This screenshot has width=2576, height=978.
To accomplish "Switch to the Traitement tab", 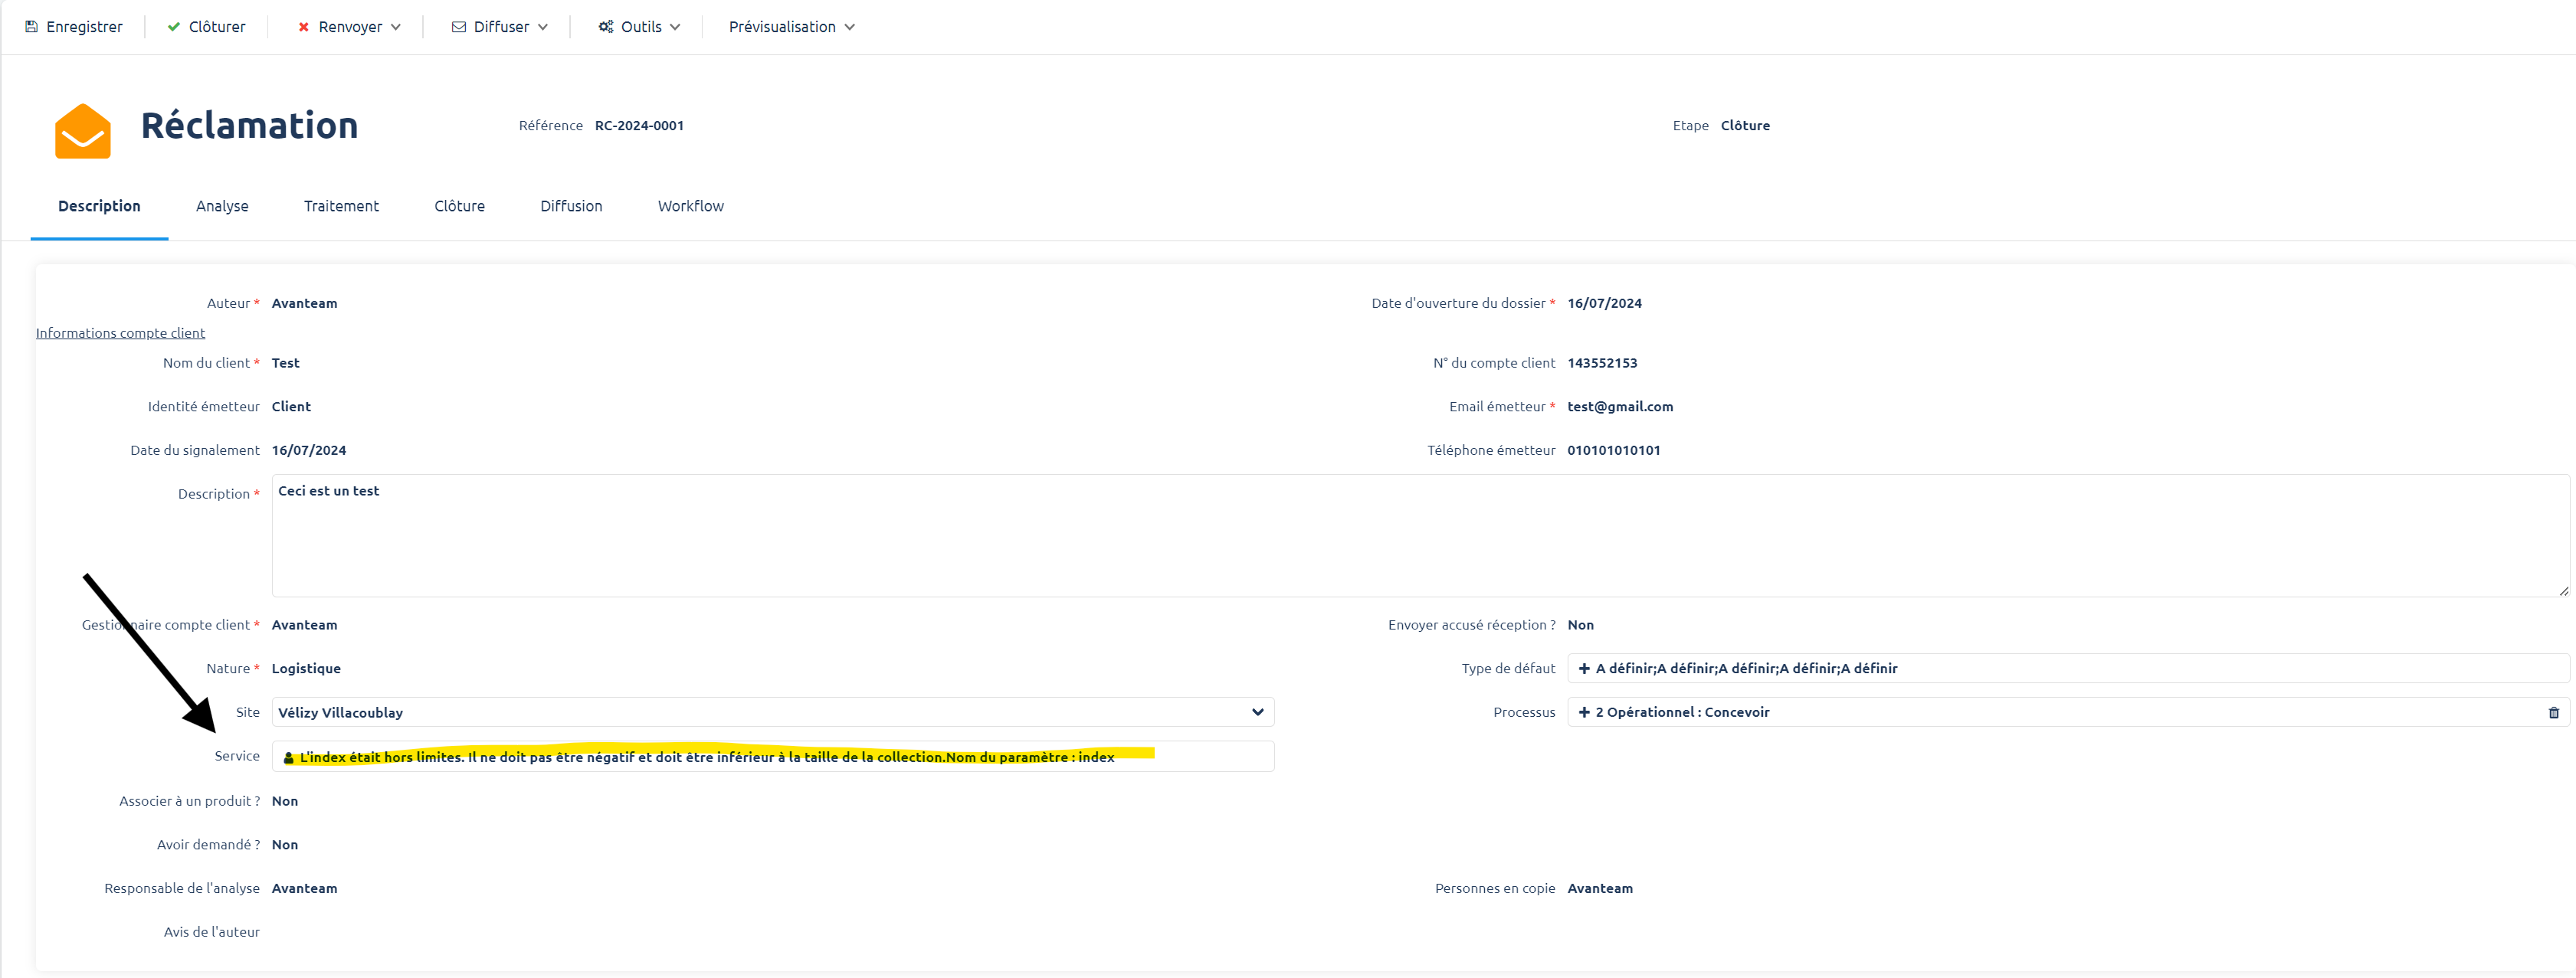I will click(341, 206).
